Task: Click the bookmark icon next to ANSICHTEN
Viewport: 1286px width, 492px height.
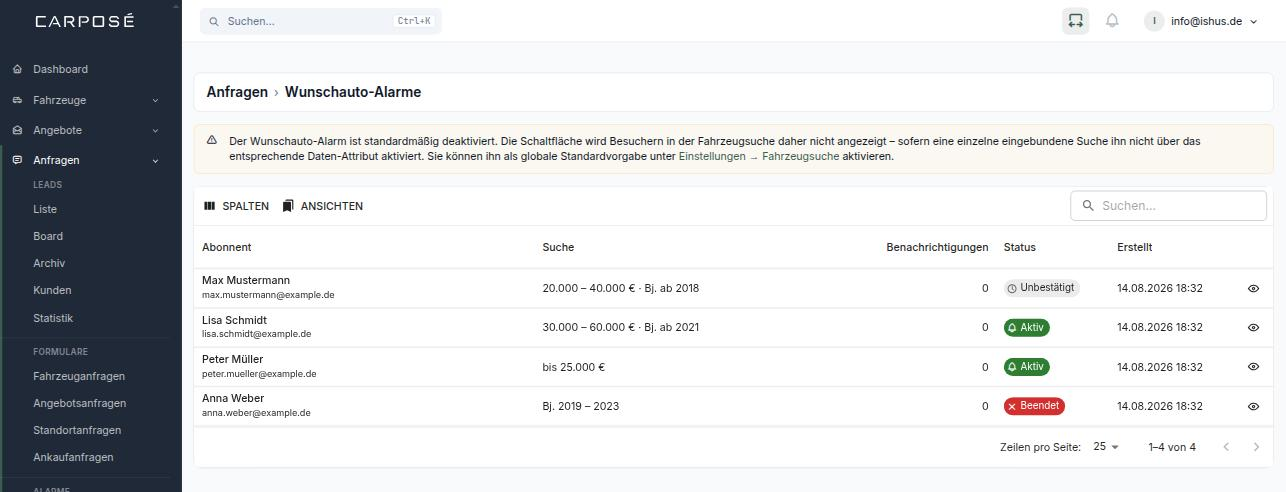Action: (288, 206)
